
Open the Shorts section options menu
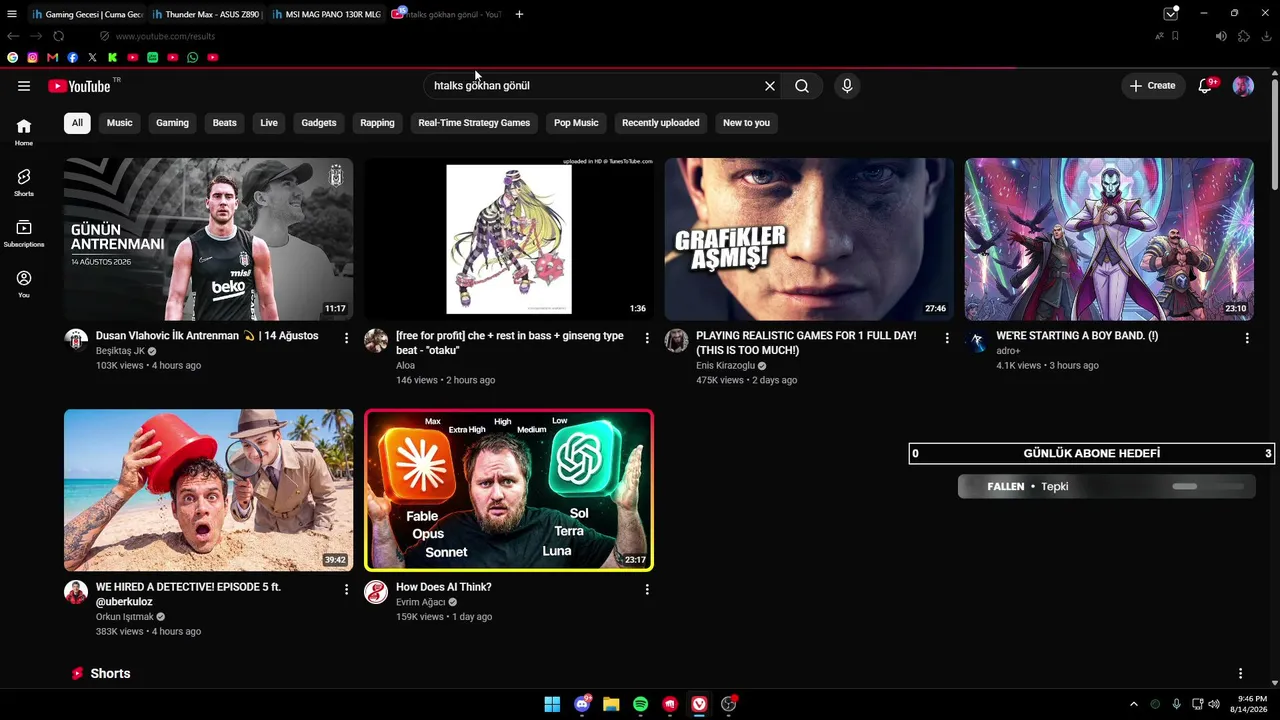click(x=1240, y=674)
